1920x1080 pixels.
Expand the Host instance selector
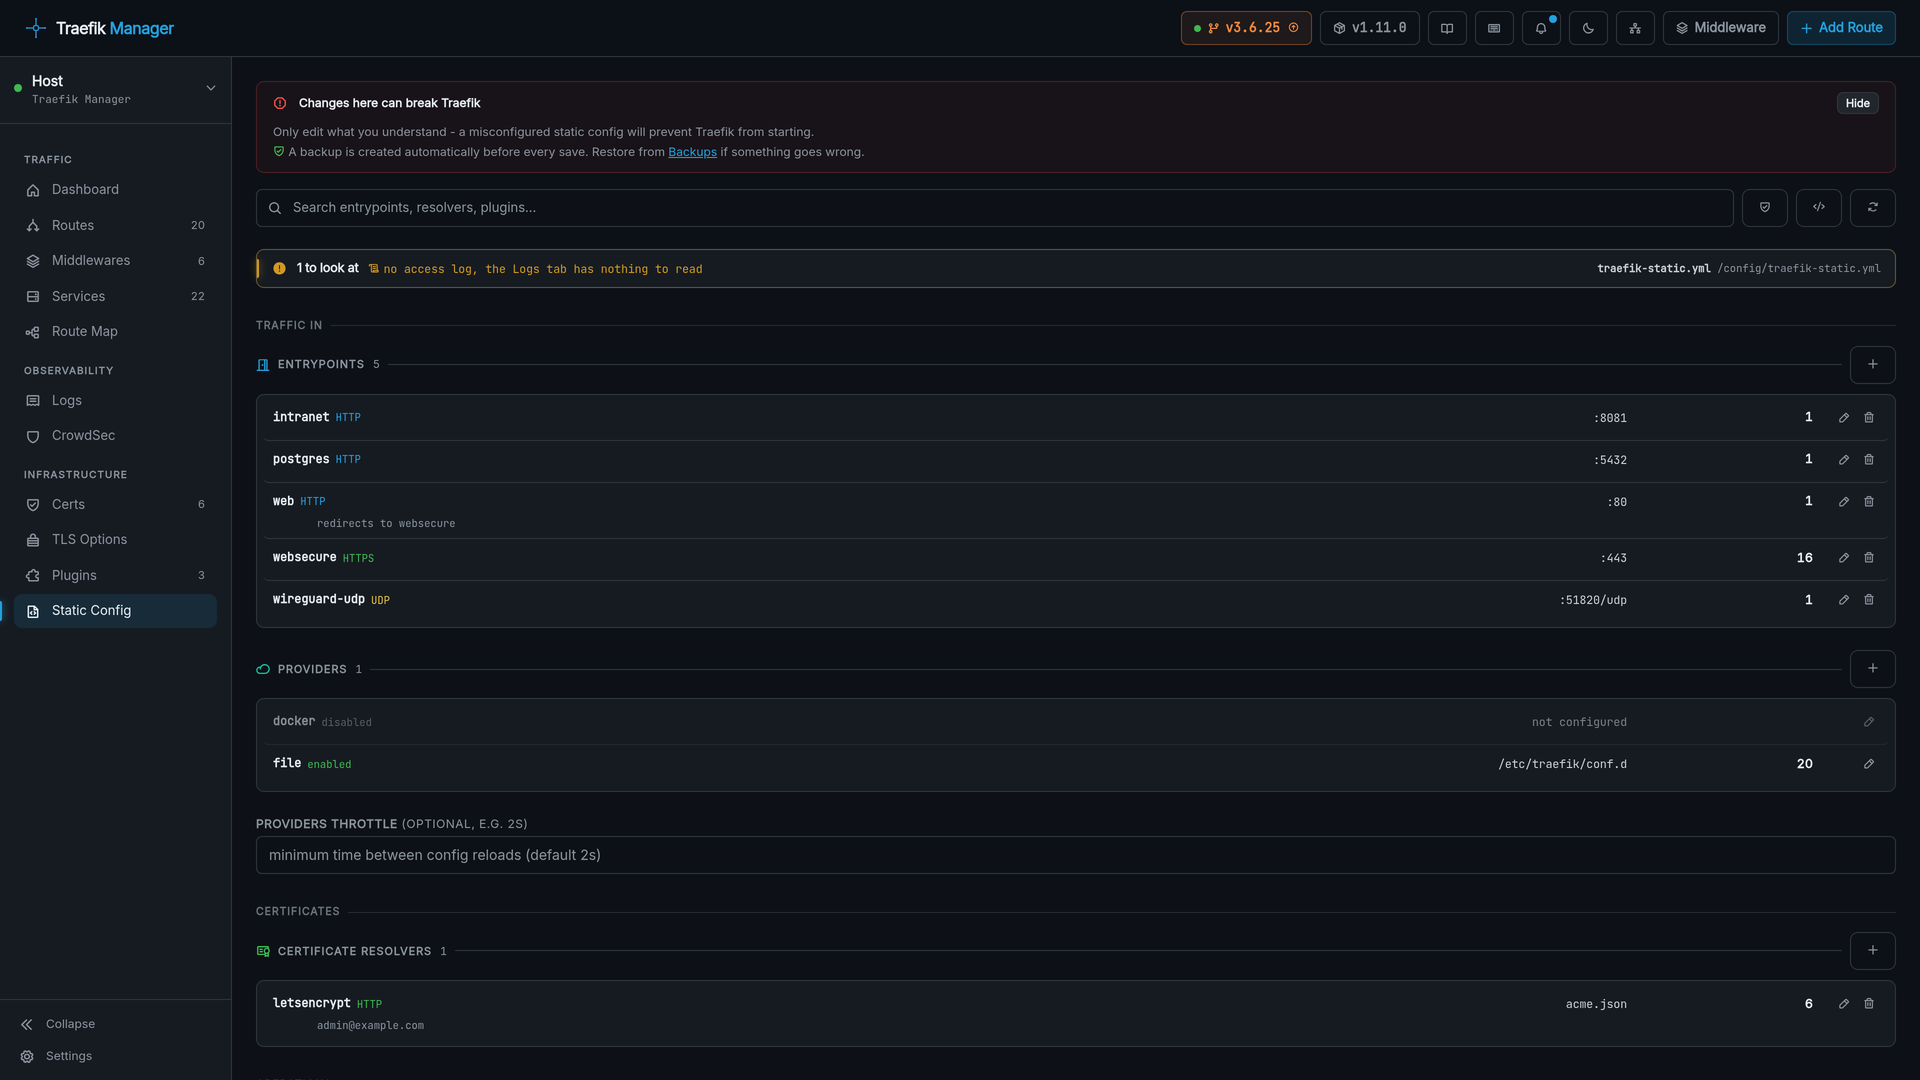pyautogui.click(x=115, y=89)
